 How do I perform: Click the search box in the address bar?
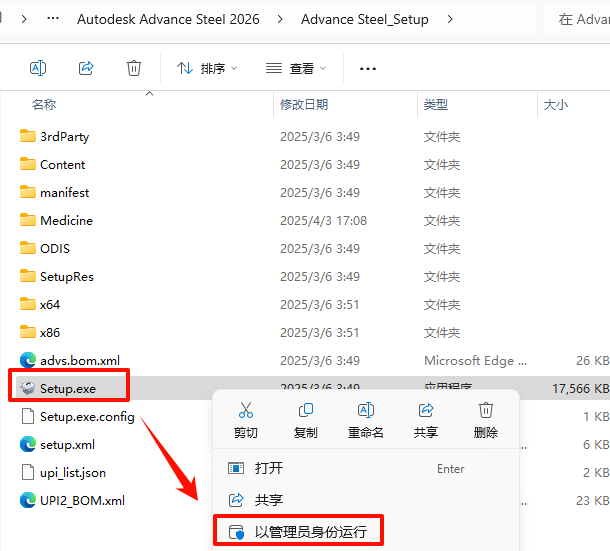578,19
